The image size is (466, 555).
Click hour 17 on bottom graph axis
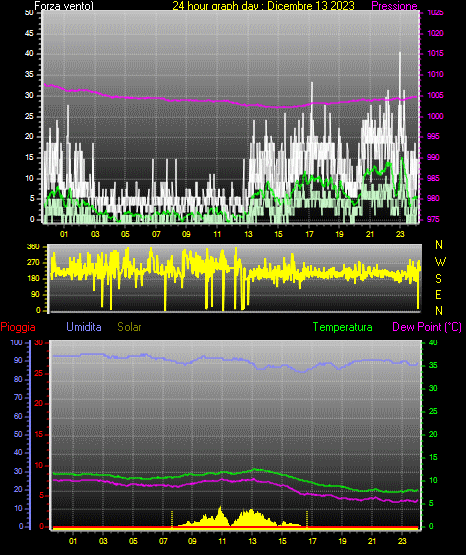(312, 541)
